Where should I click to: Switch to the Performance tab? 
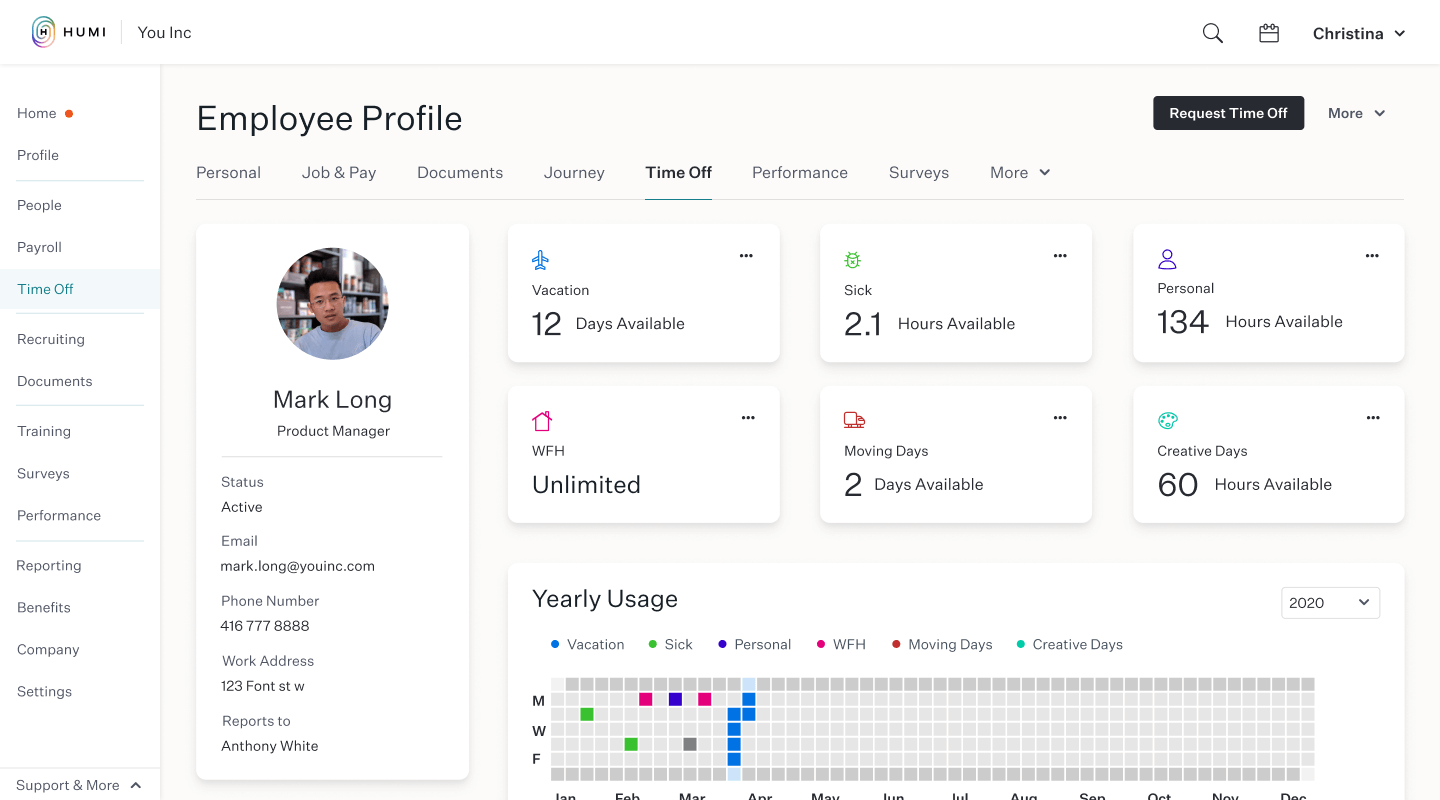(x=799, y=172)
